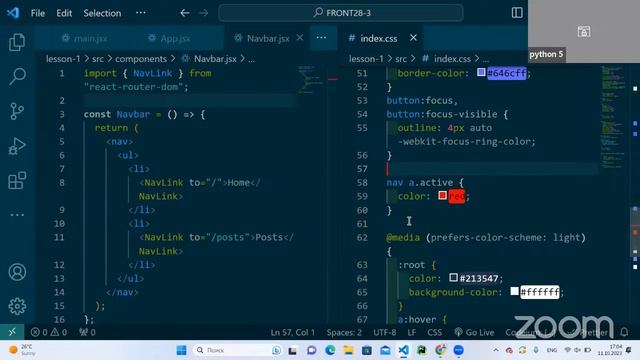Open the File menu
This screenshot has width=640, height=360.
click(38, 13)
